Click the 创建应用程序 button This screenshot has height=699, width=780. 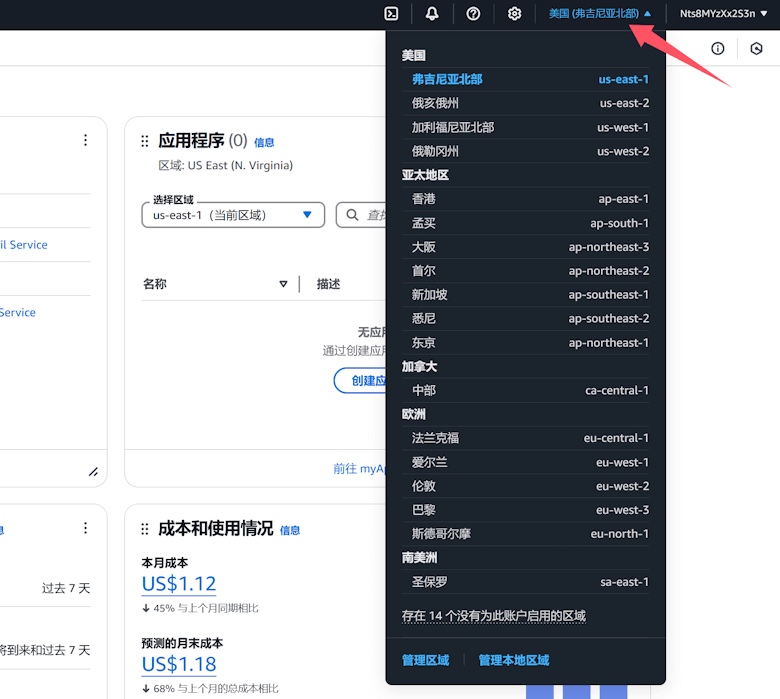(x=360, y=381)
